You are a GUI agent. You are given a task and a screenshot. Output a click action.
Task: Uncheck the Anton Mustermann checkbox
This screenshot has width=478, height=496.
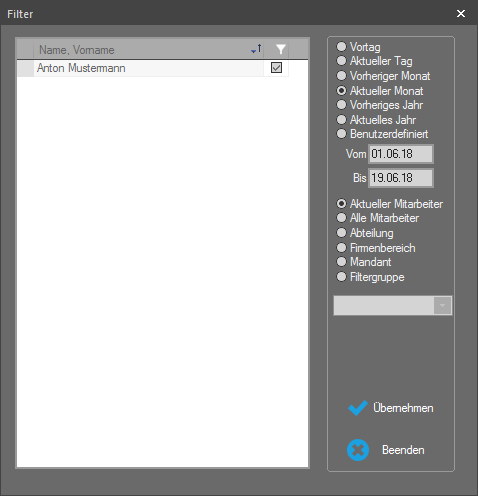pos(276,68)
